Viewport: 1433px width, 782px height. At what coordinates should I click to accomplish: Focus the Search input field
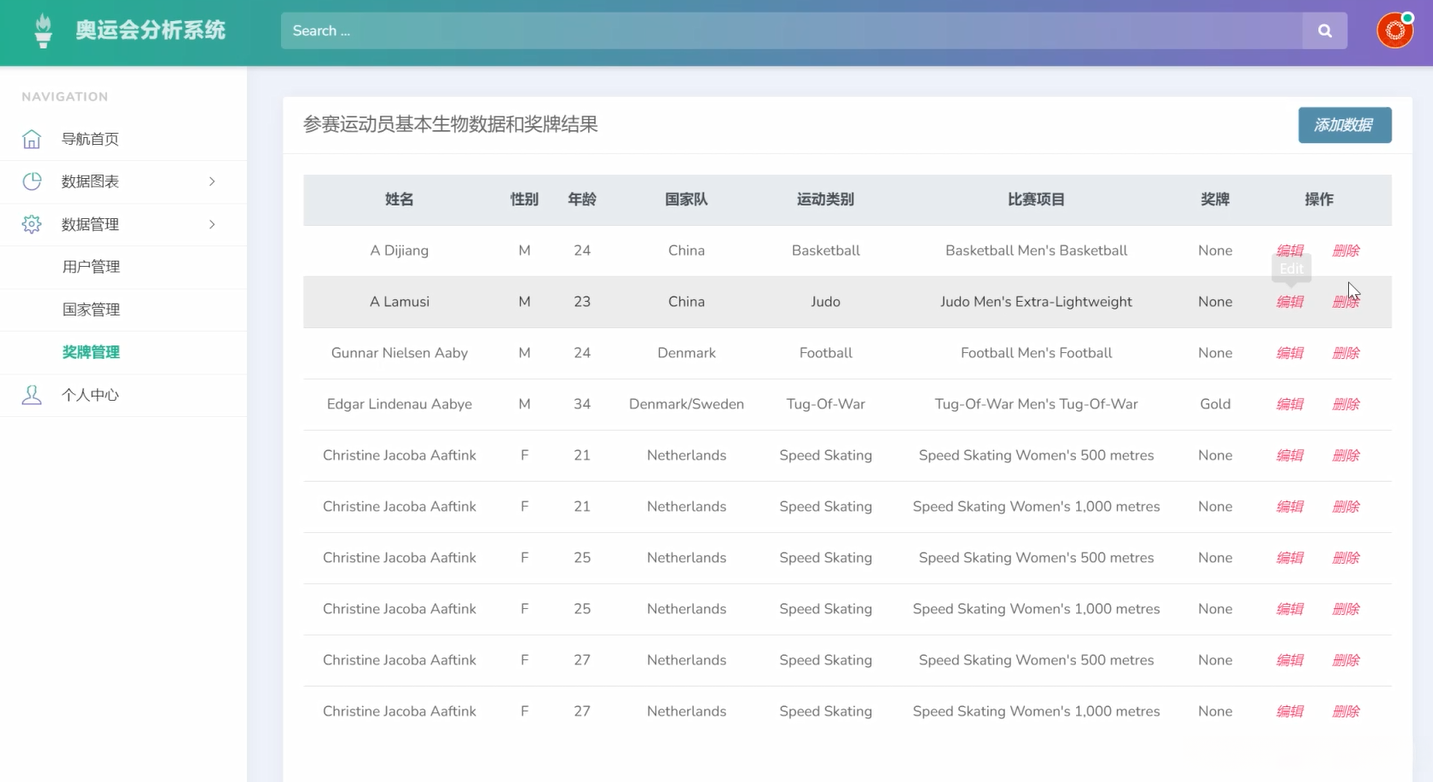coord(790,31)
